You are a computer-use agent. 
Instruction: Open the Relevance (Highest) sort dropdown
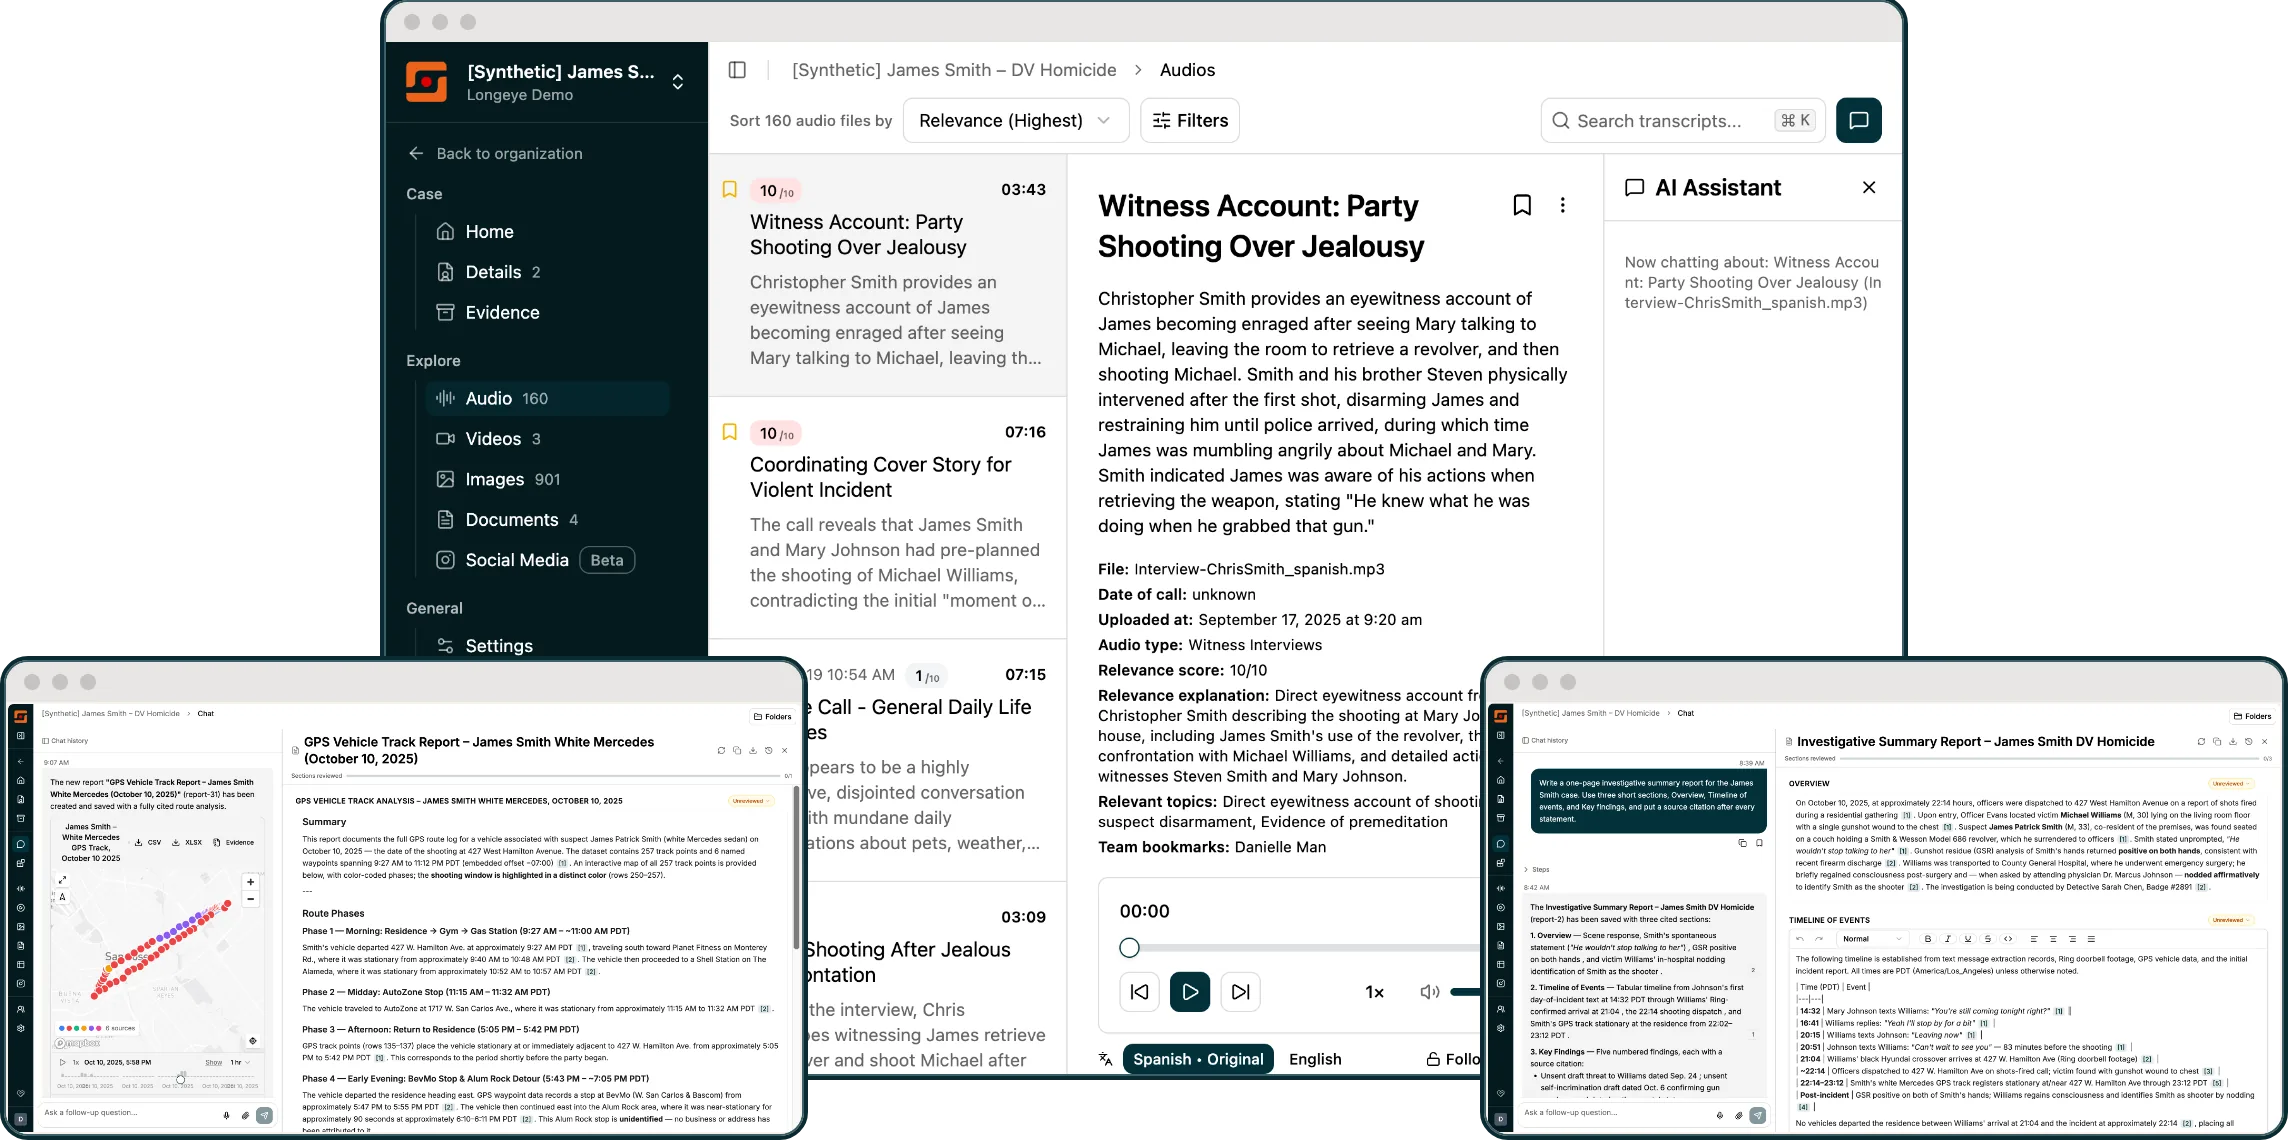pyautogui.click(x=1016, y=120)
